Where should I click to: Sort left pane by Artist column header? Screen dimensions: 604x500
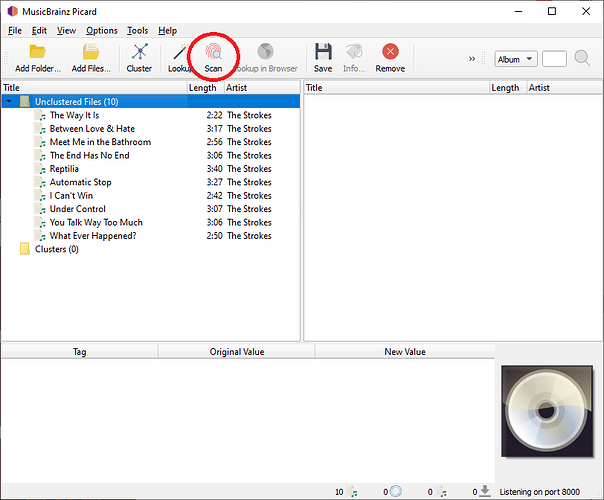click(x=262, y=87)
